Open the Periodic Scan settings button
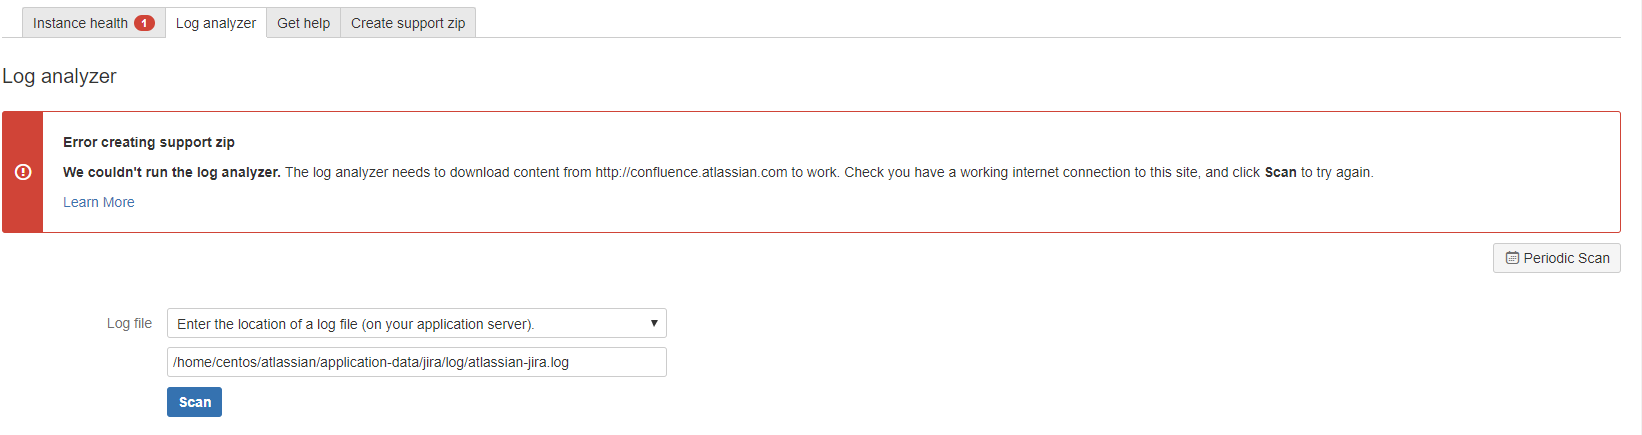Image resolution: width=1642 pixels, height=435 pixels. 1556,258
